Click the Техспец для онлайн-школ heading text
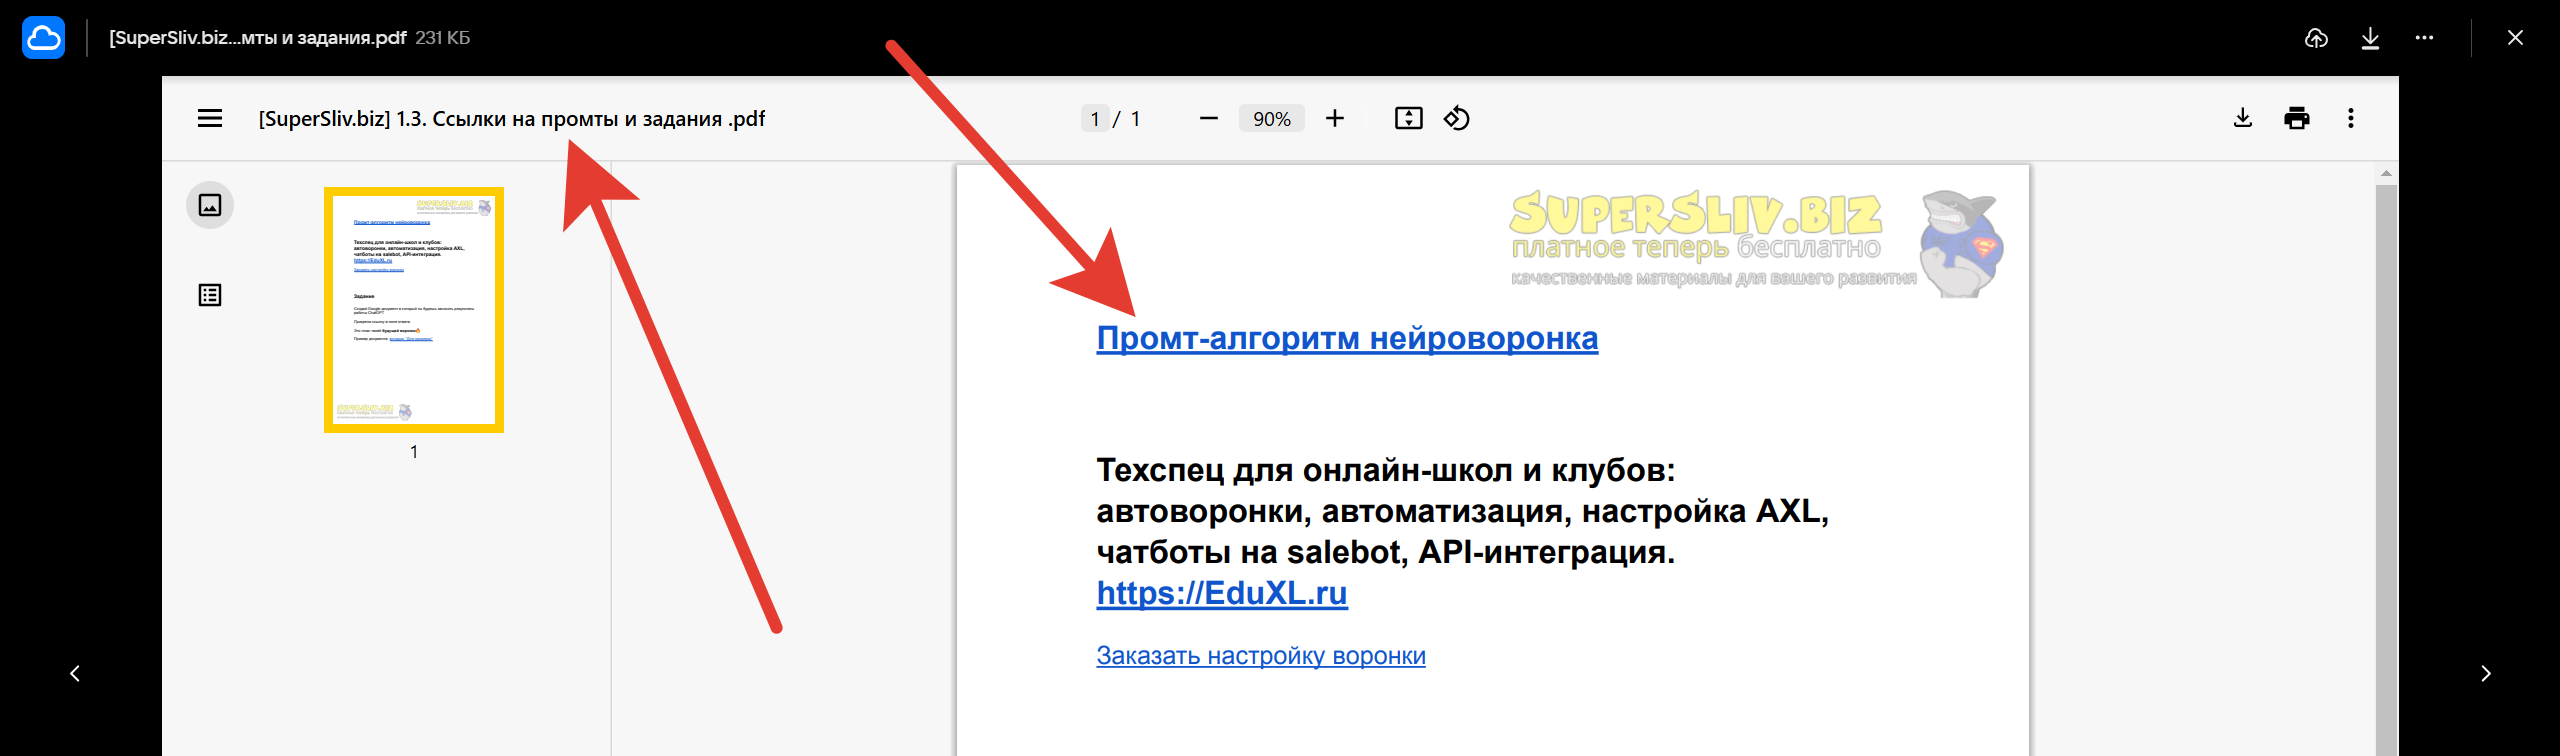 point(1463,511)
